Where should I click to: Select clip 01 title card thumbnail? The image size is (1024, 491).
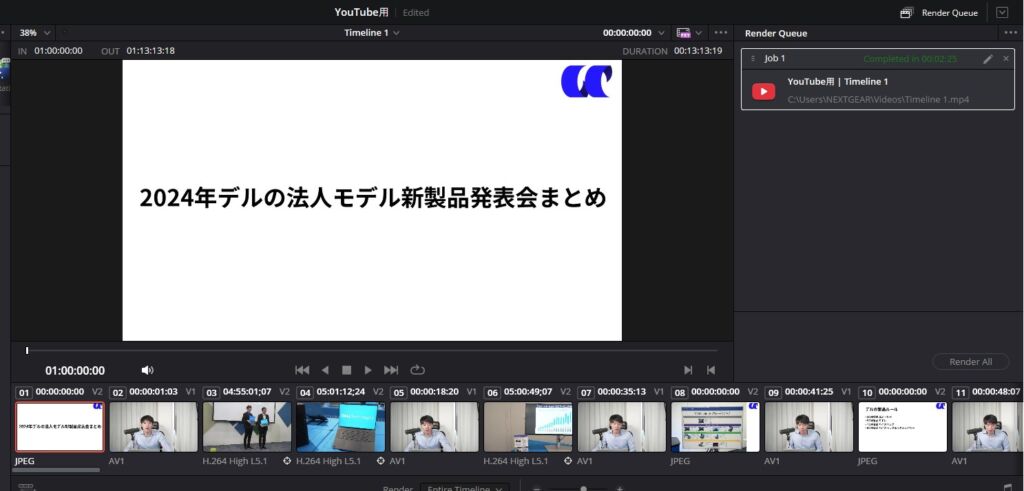tap(59, 427)
